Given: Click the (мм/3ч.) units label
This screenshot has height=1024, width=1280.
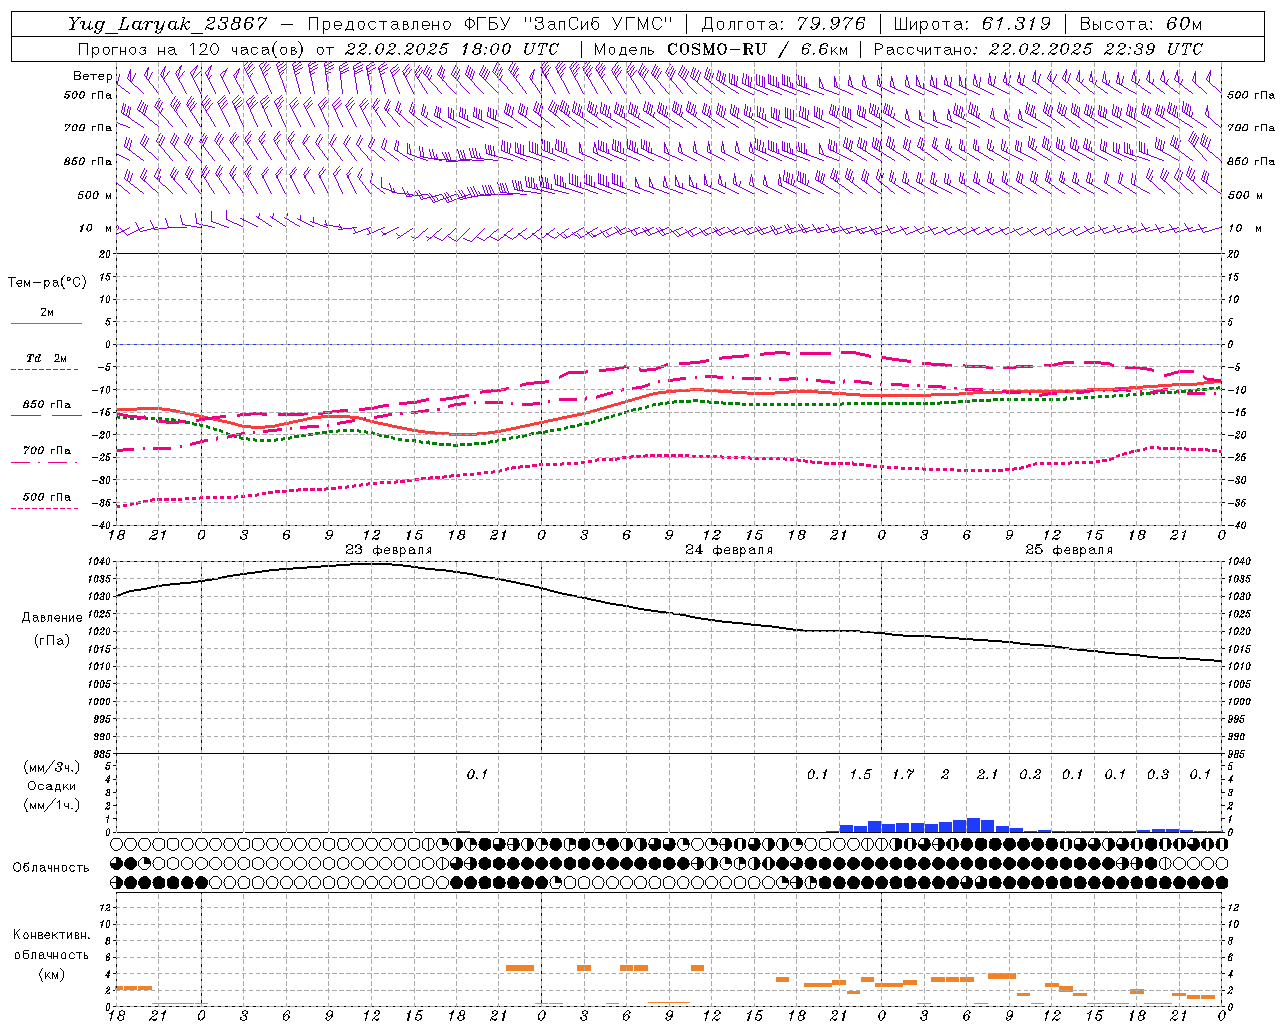Looking at the screenshot, I should 52,767.
